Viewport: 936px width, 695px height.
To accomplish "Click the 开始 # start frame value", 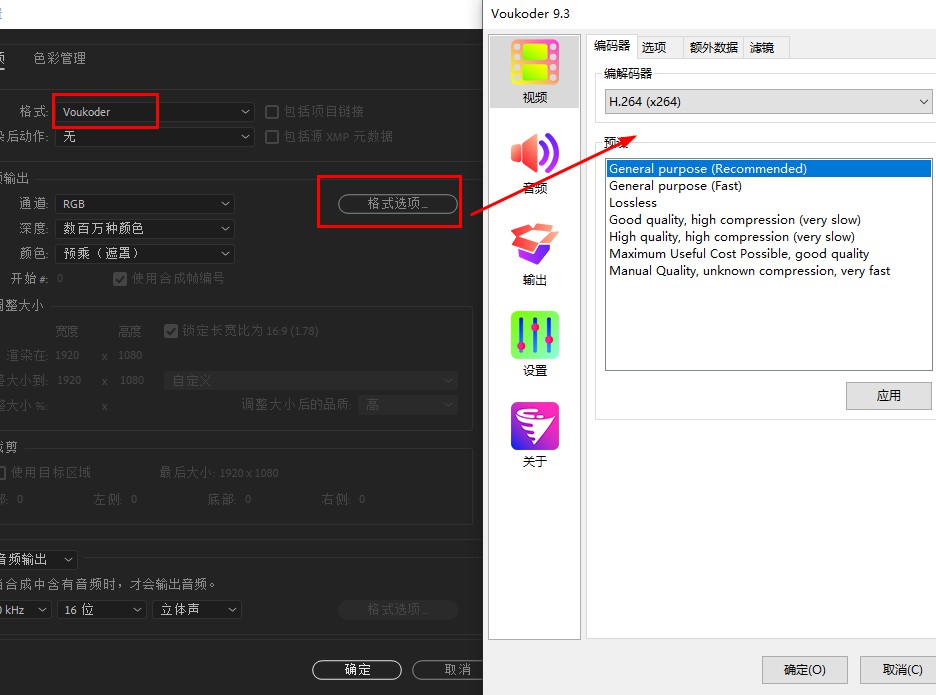I will click(x=60, y=278).
